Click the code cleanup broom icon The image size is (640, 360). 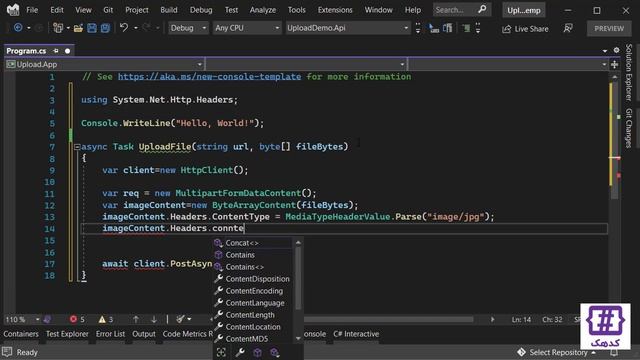(x=180, y=319)
